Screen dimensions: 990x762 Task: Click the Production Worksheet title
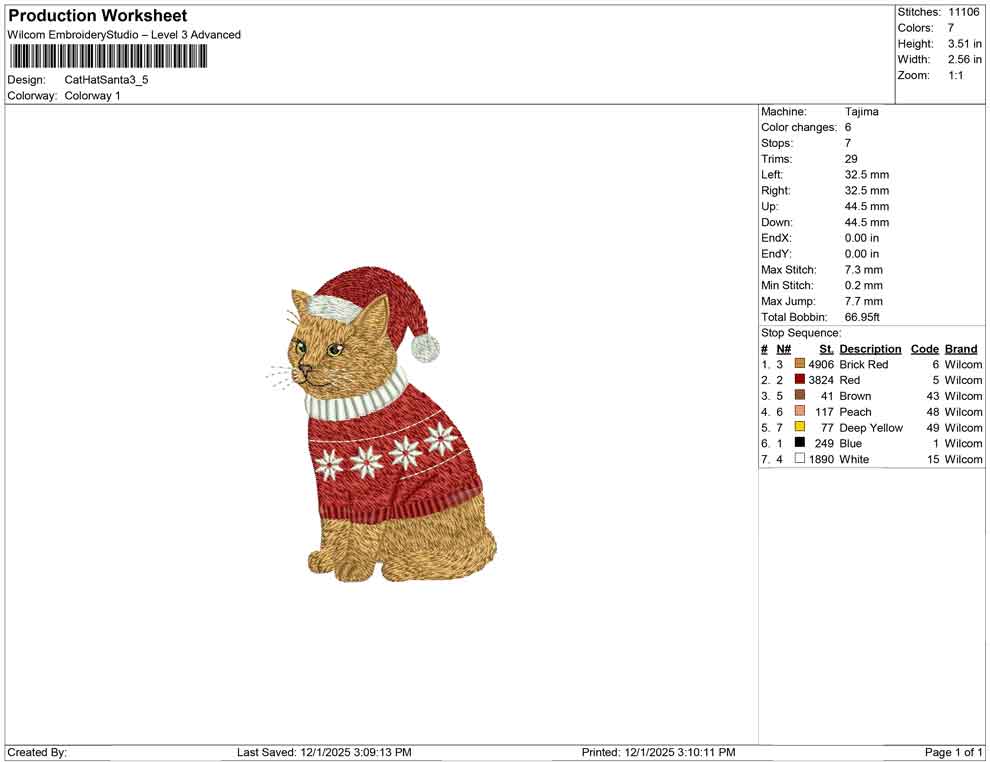[x=96, y=16]
